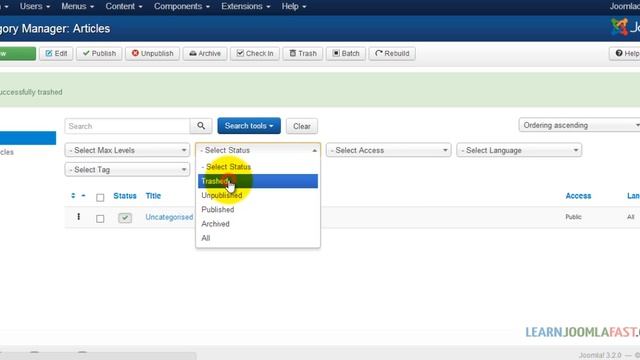This screenshot has height=360, width=640.
Task: Open the Select Tag dropdown
Action: click(x=127, y=169)
